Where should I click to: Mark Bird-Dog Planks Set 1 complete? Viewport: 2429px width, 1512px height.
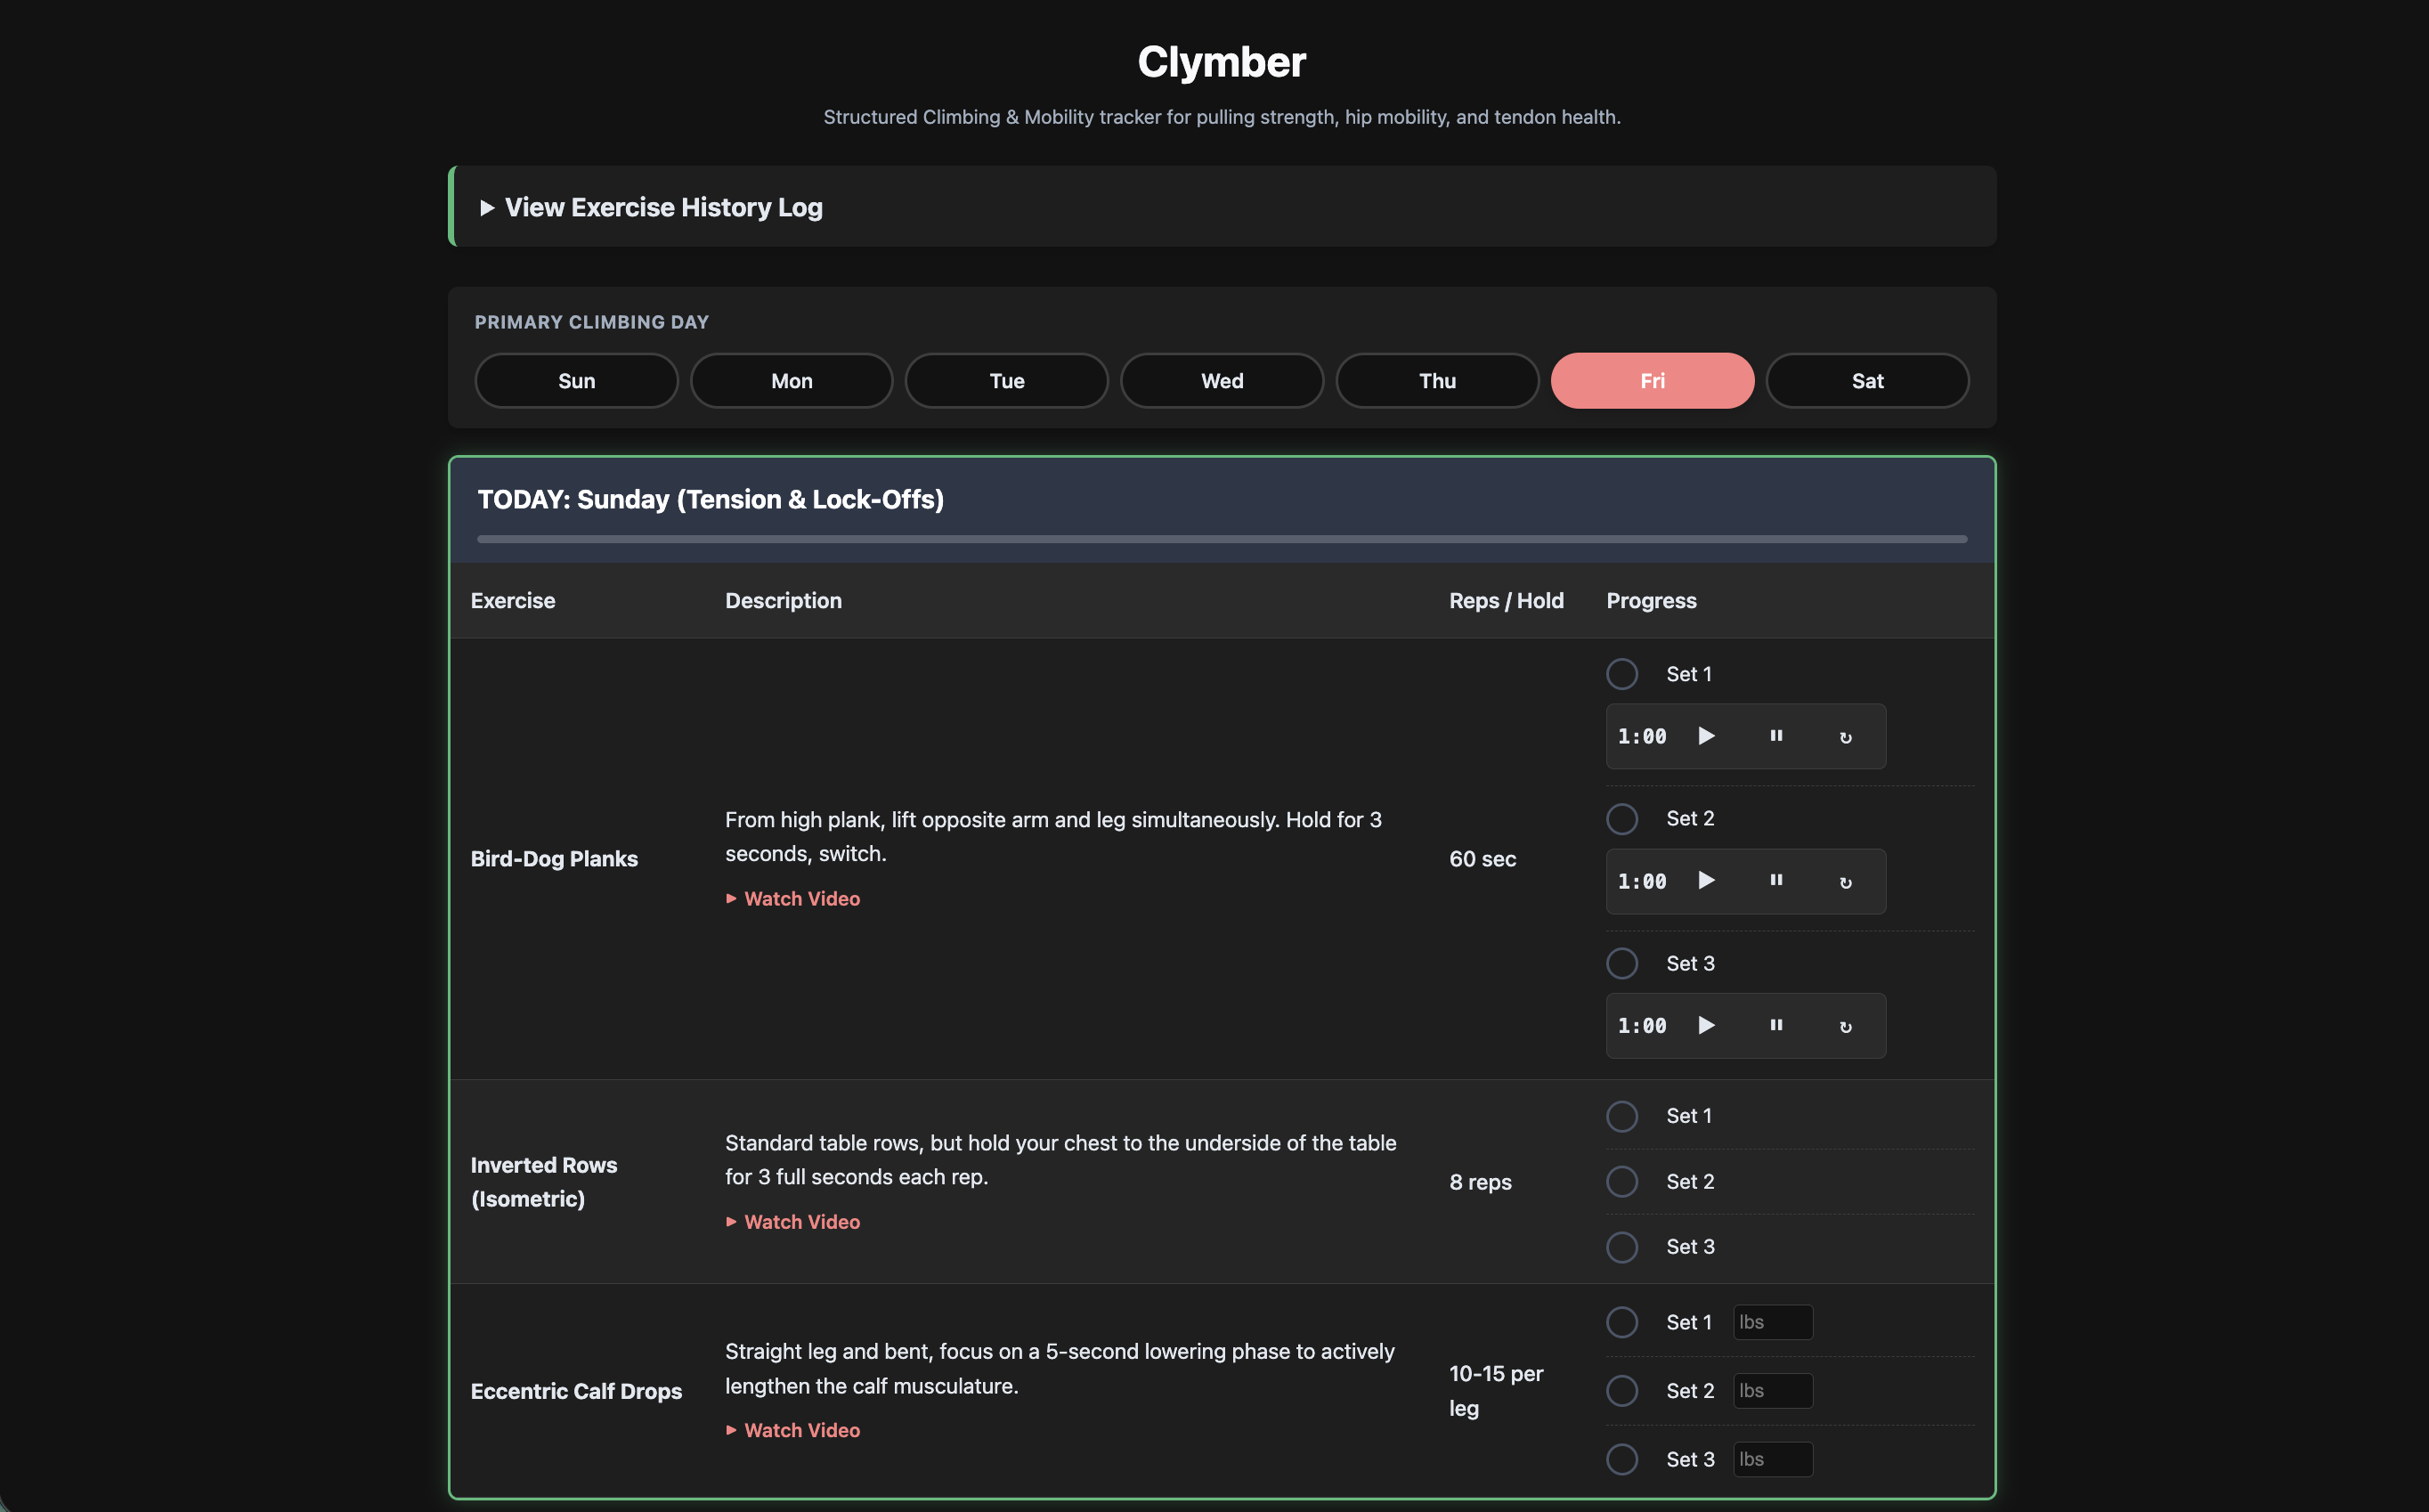[x=1621, y=674]
